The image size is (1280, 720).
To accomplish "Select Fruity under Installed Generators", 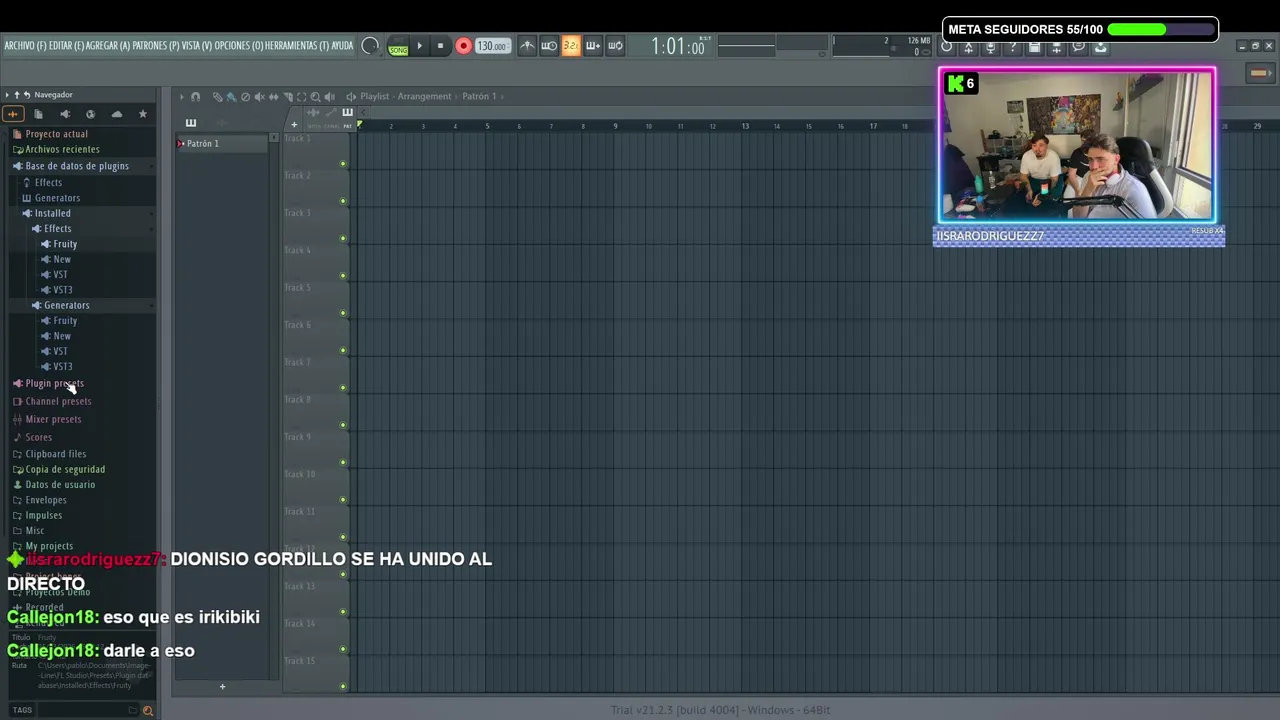I will click(x=65, y=321).
